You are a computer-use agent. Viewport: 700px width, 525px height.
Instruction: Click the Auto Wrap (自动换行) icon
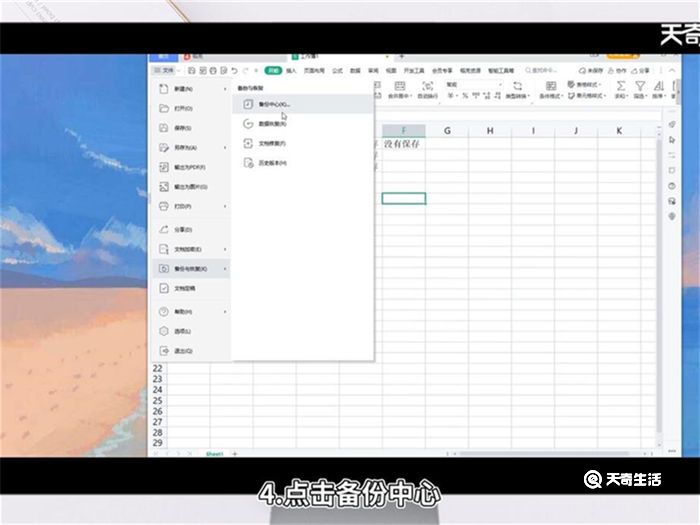pos(428,85)
